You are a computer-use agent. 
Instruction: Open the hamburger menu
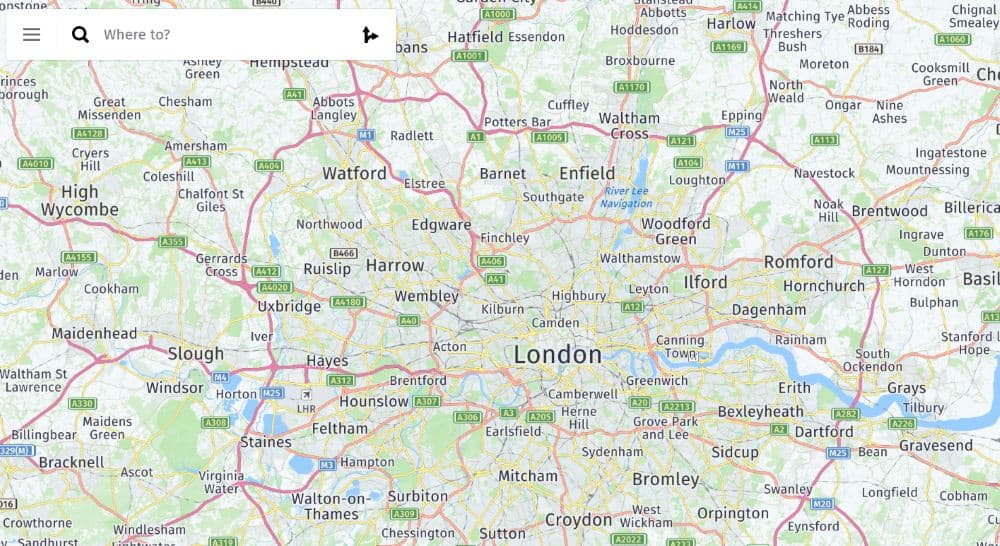tap(31, 34)
